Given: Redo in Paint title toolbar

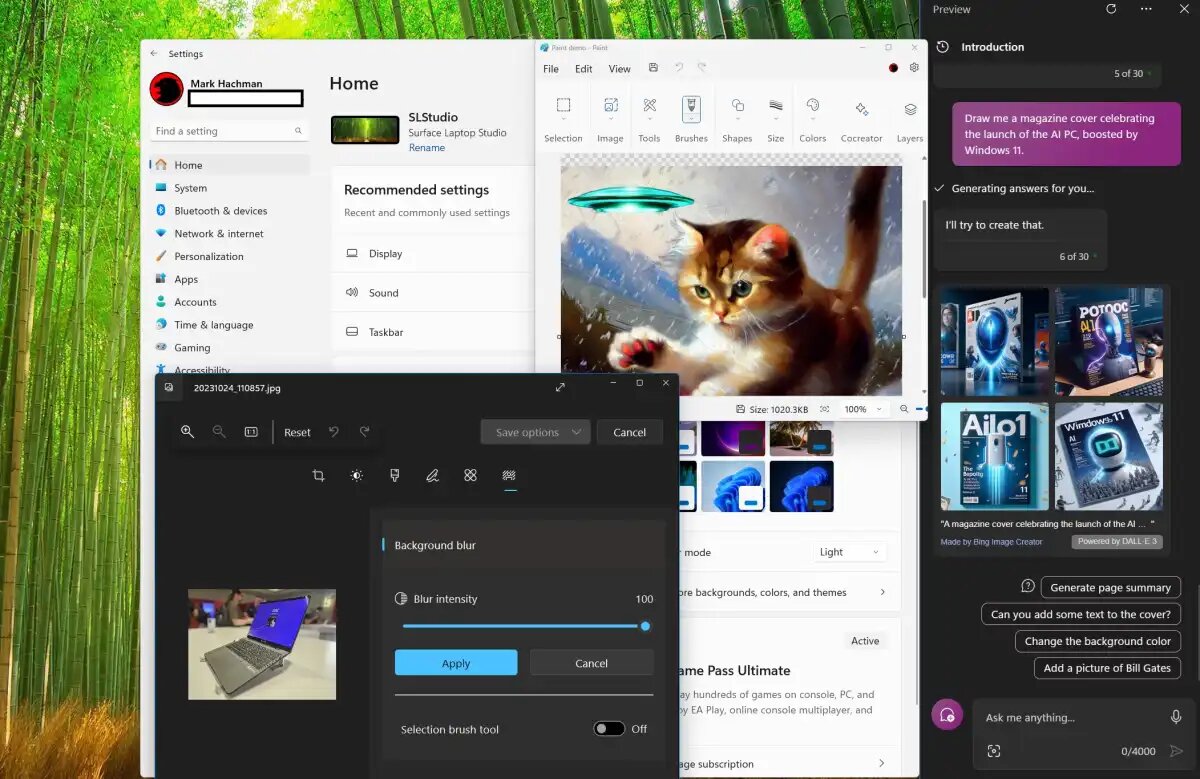Looking at the screenshot, I should [702, 68].
